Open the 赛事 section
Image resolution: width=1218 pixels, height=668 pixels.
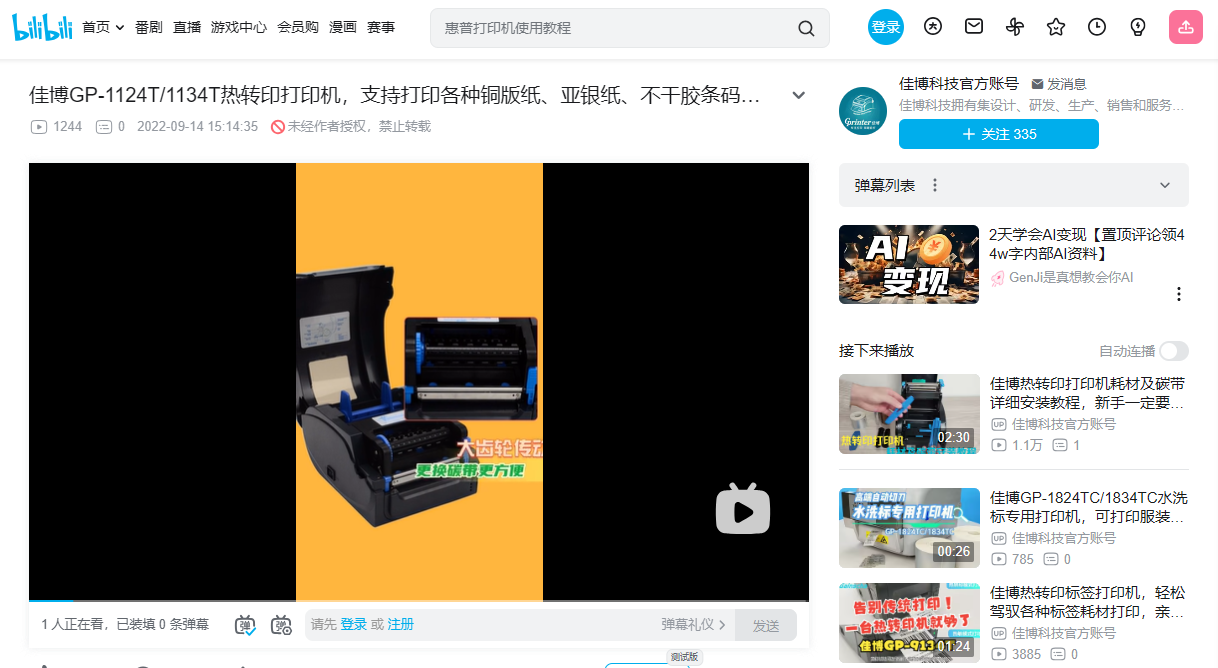coord(381,27)
